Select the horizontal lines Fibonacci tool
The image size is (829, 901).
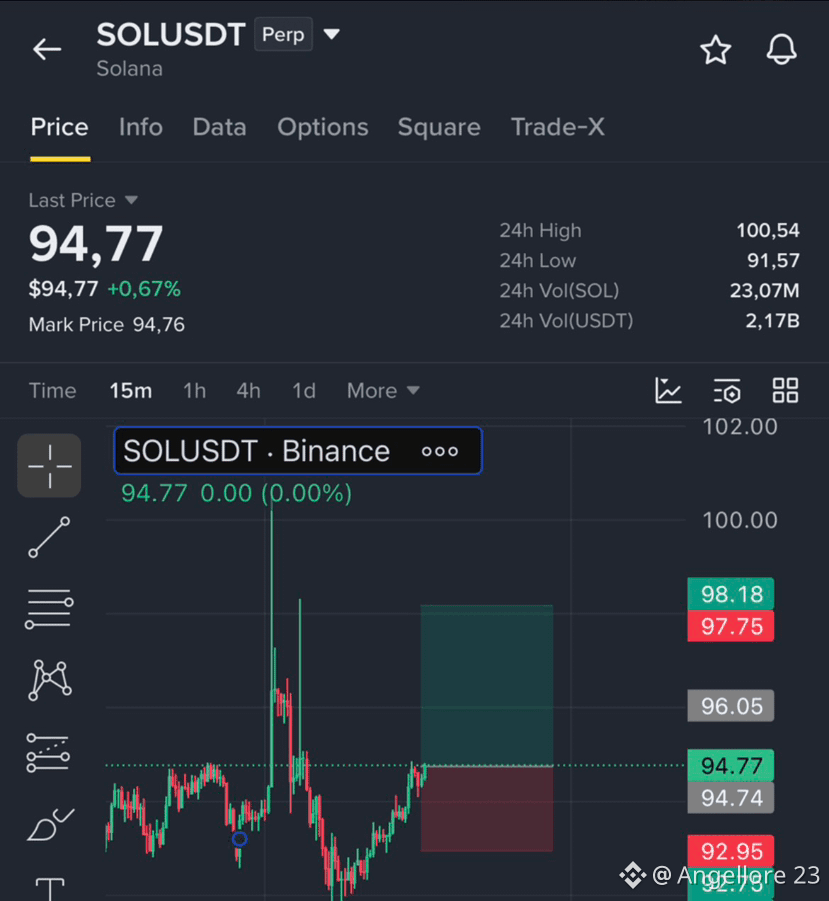pyautogui.click(x=49, y=609)
